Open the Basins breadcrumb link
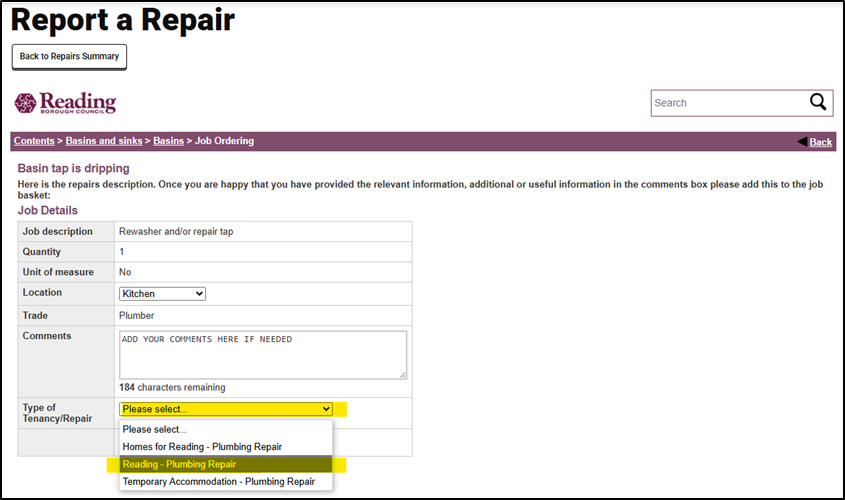The height and width of the screenshot is (500, 845). tap(168, 141)
